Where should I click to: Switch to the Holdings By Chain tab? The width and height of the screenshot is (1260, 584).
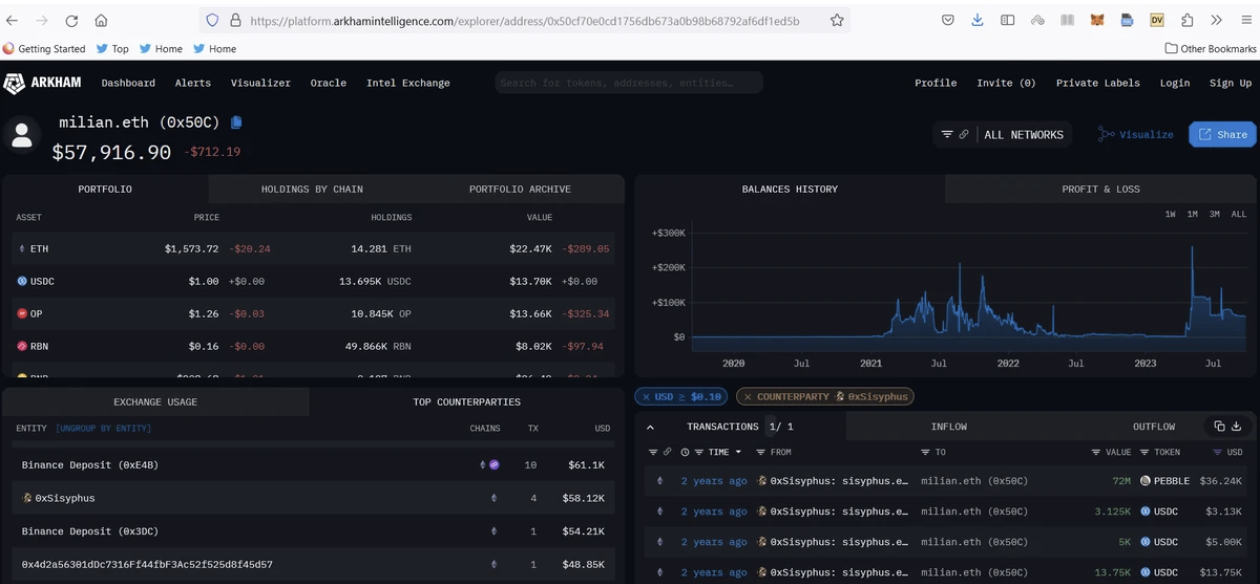[312, 189]
